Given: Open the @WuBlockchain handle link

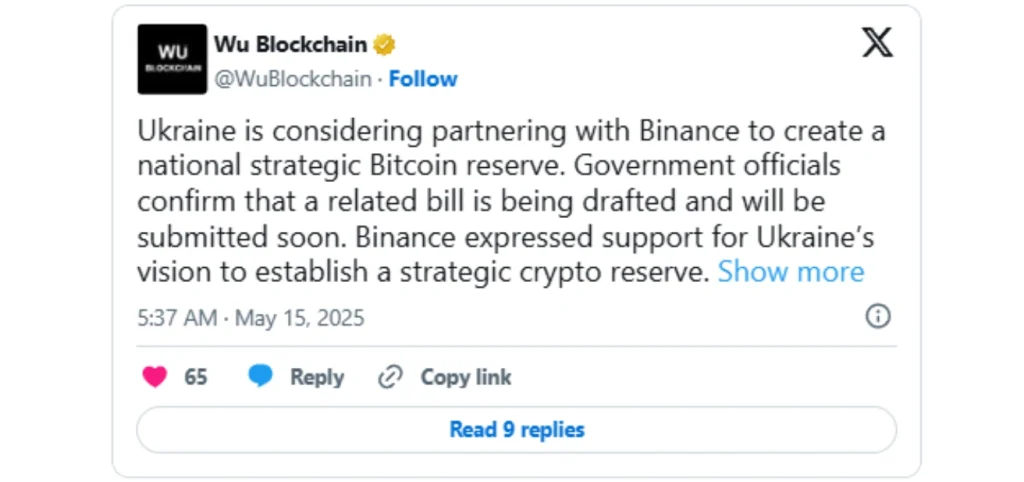Looking at the screenshot, I should click(293, 79).
